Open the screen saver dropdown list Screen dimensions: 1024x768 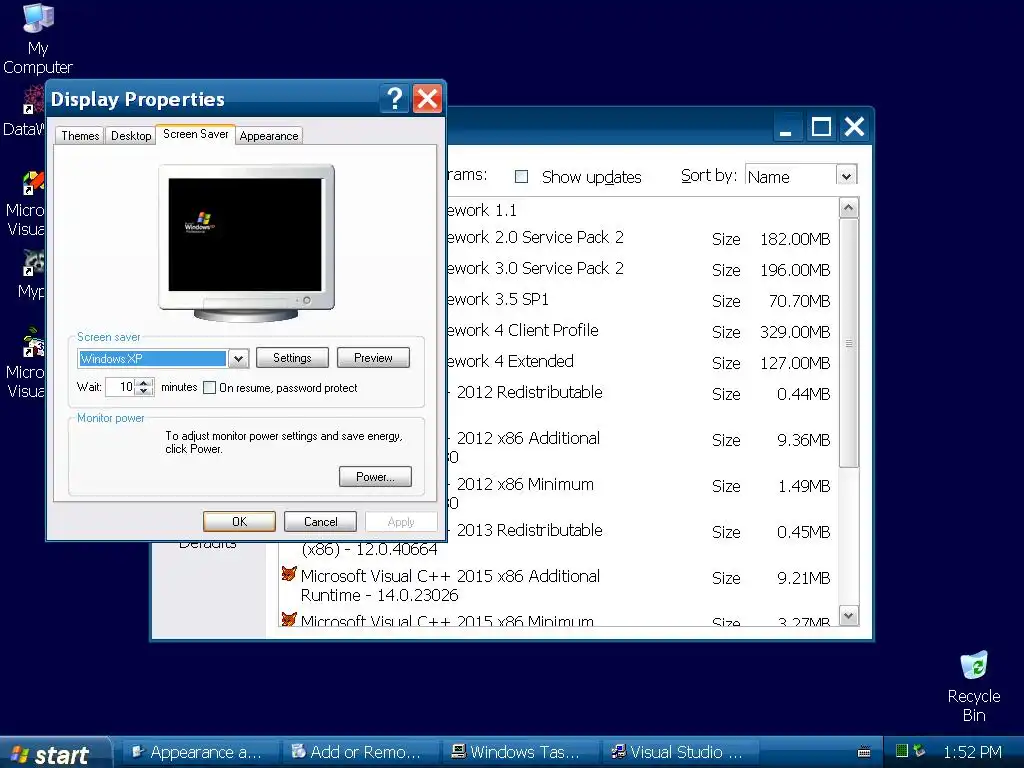238,359
